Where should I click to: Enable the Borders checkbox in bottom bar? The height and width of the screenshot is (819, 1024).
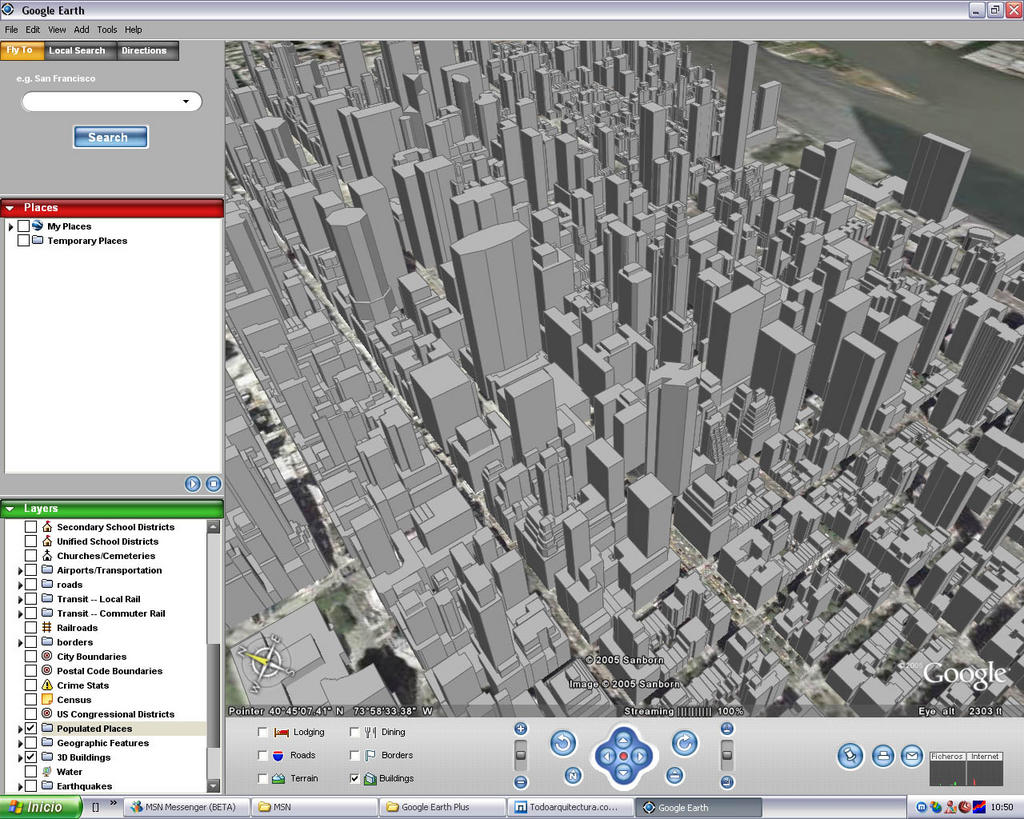coord(355,756)
